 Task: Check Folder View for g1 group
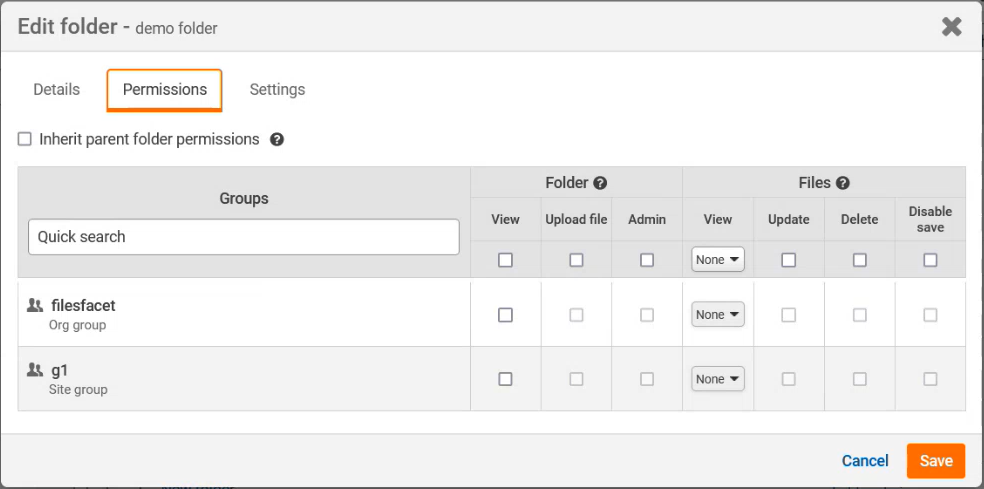click(x=505, y=379)
